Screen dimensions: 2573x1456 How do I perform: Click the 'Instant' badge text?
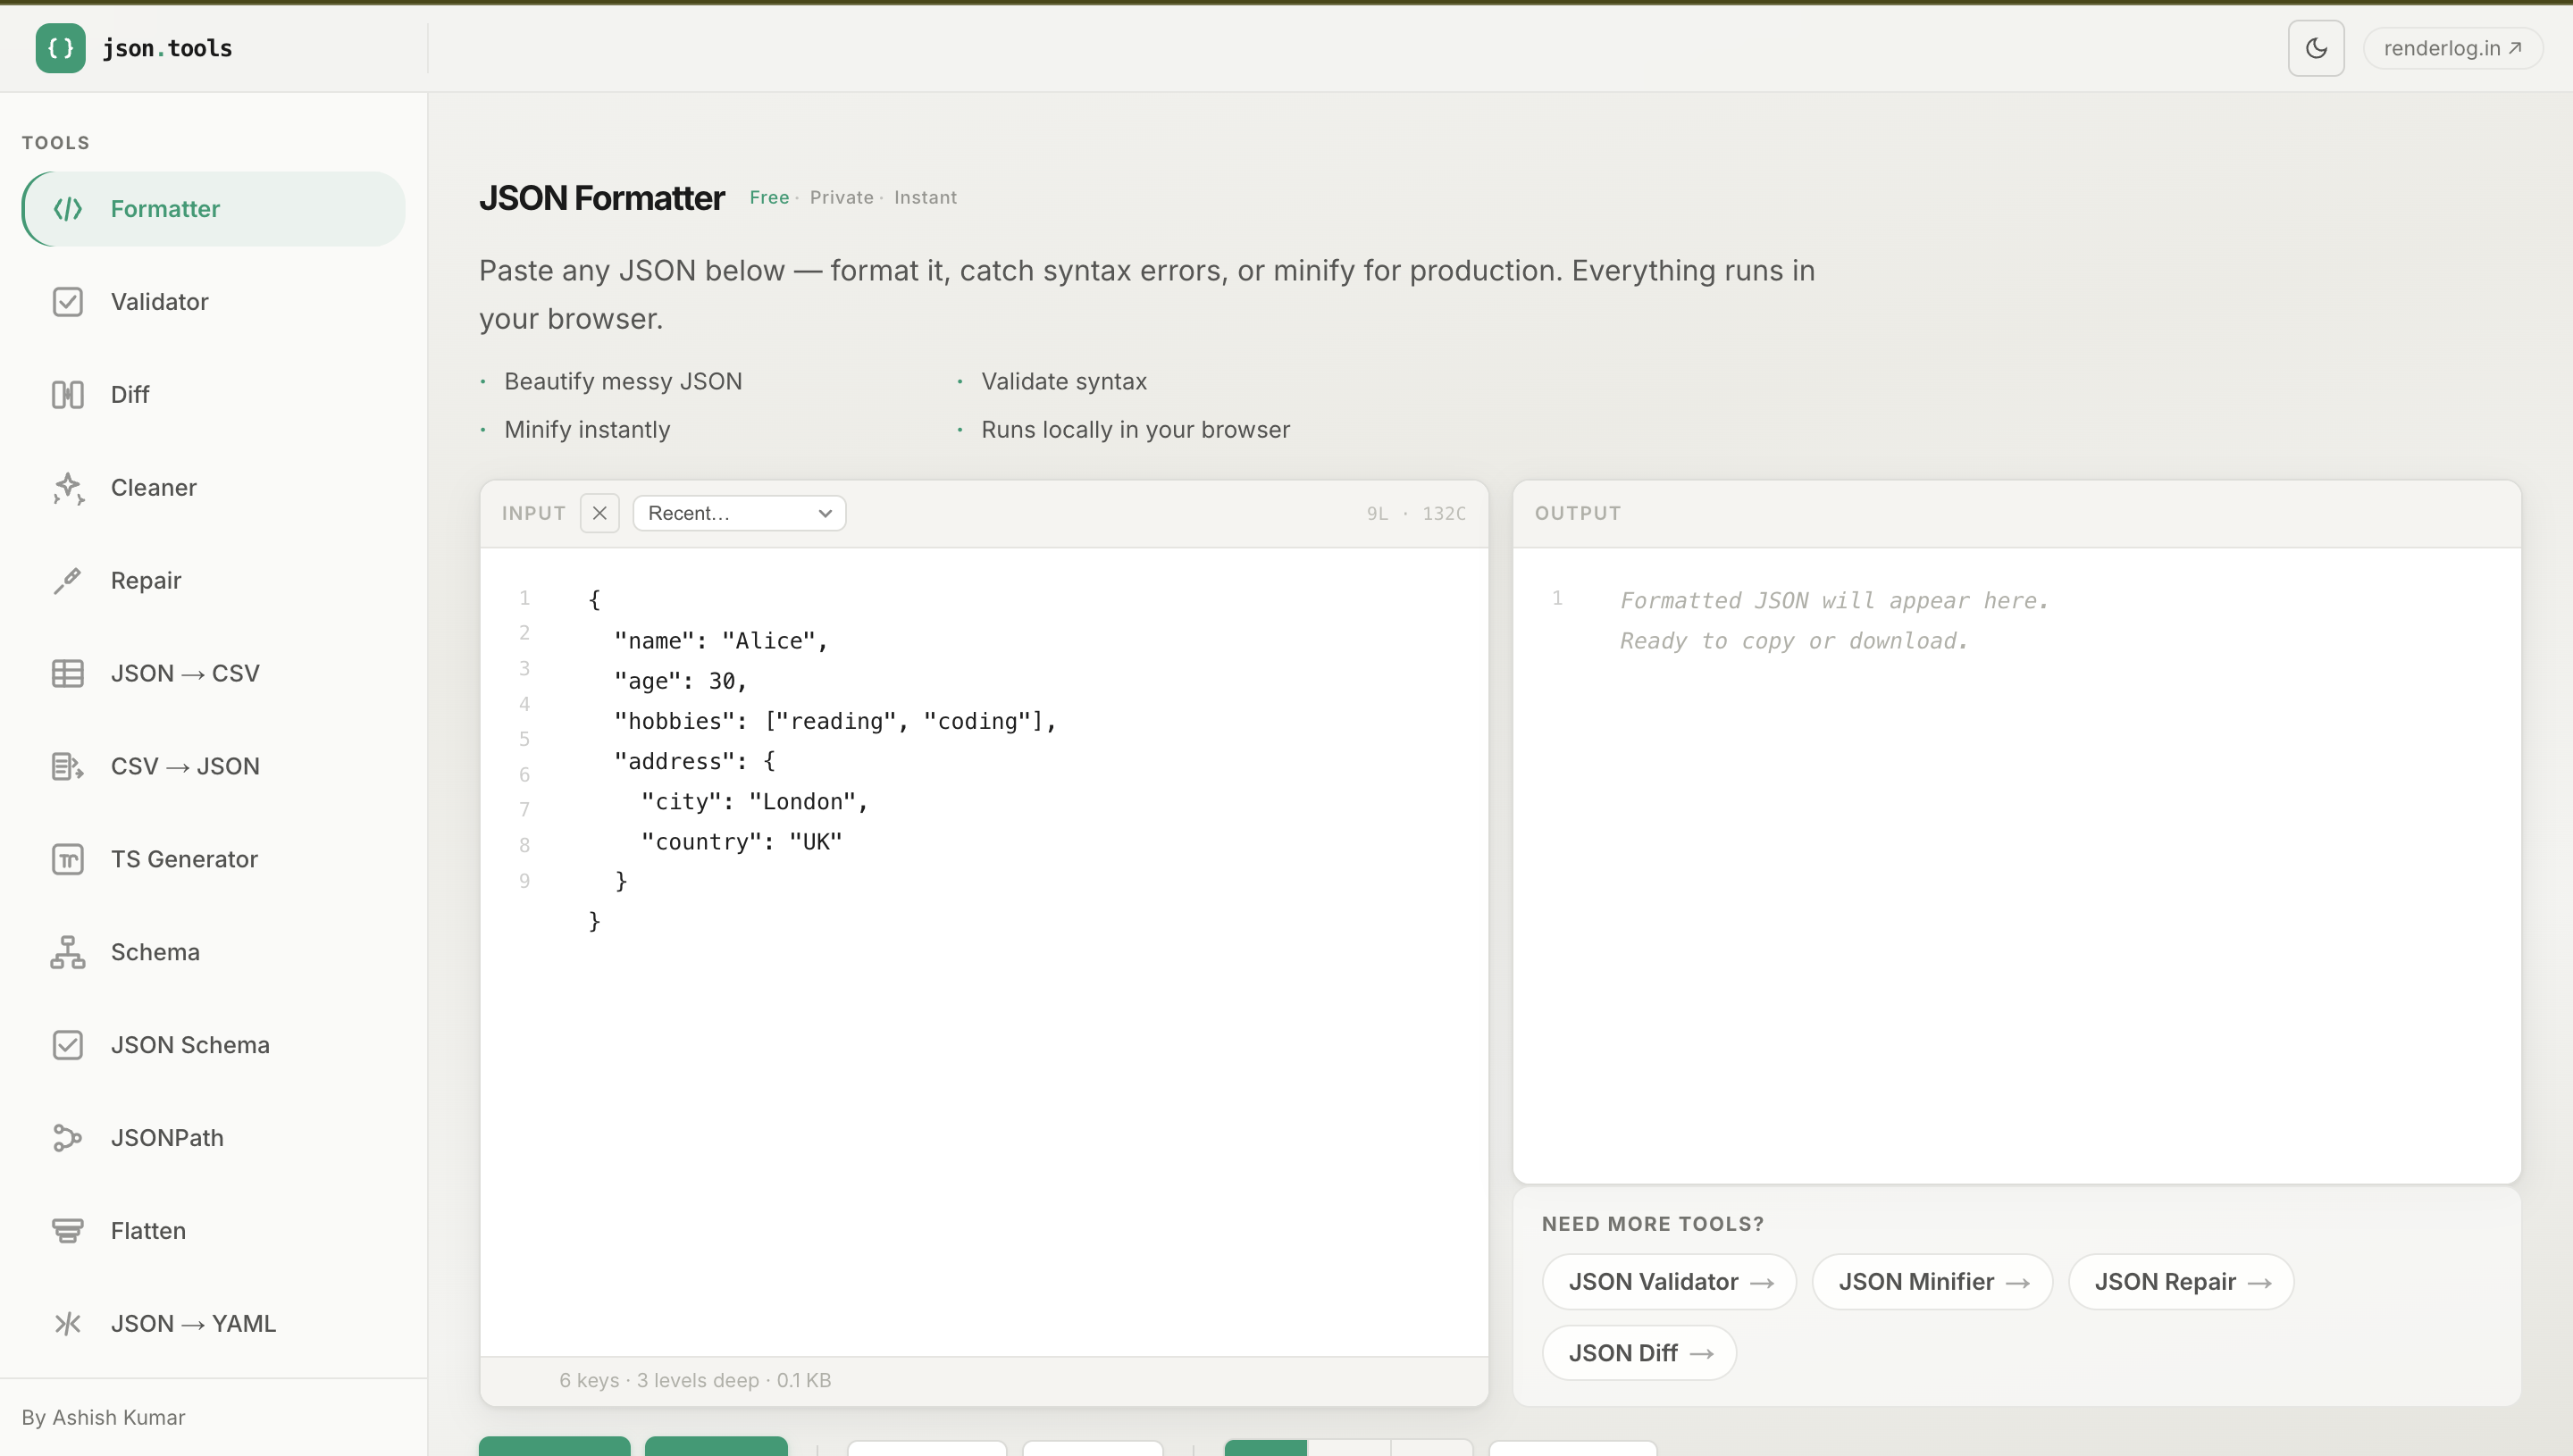925,198
